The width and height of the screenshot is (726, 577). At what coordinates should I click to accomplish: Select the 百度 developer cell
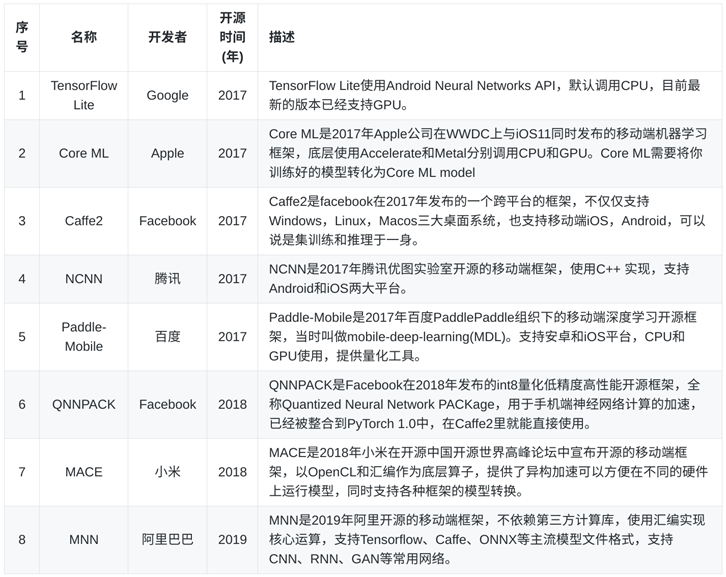pos(167,337)
